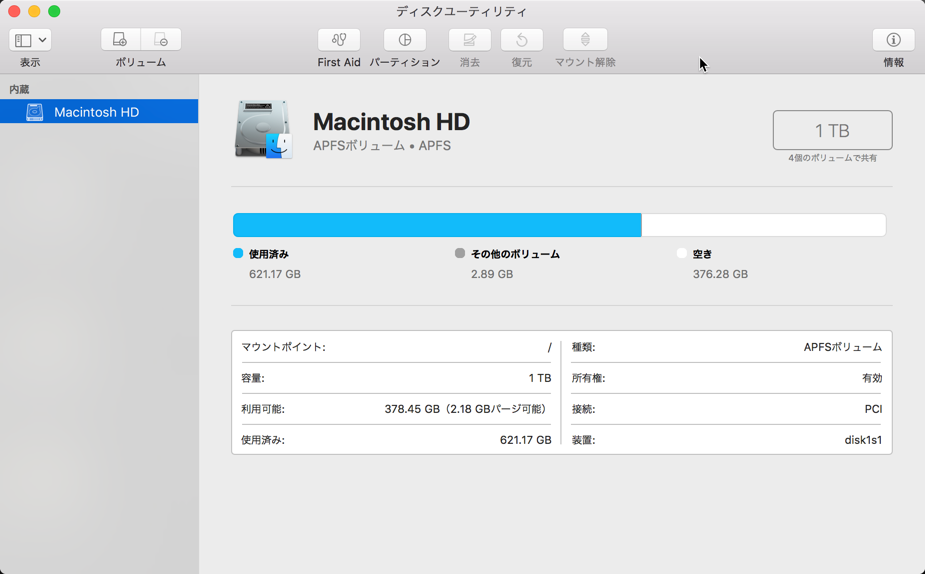Click the white 空き legend dot
Screen dimensions: 925x574
(682, 253)
